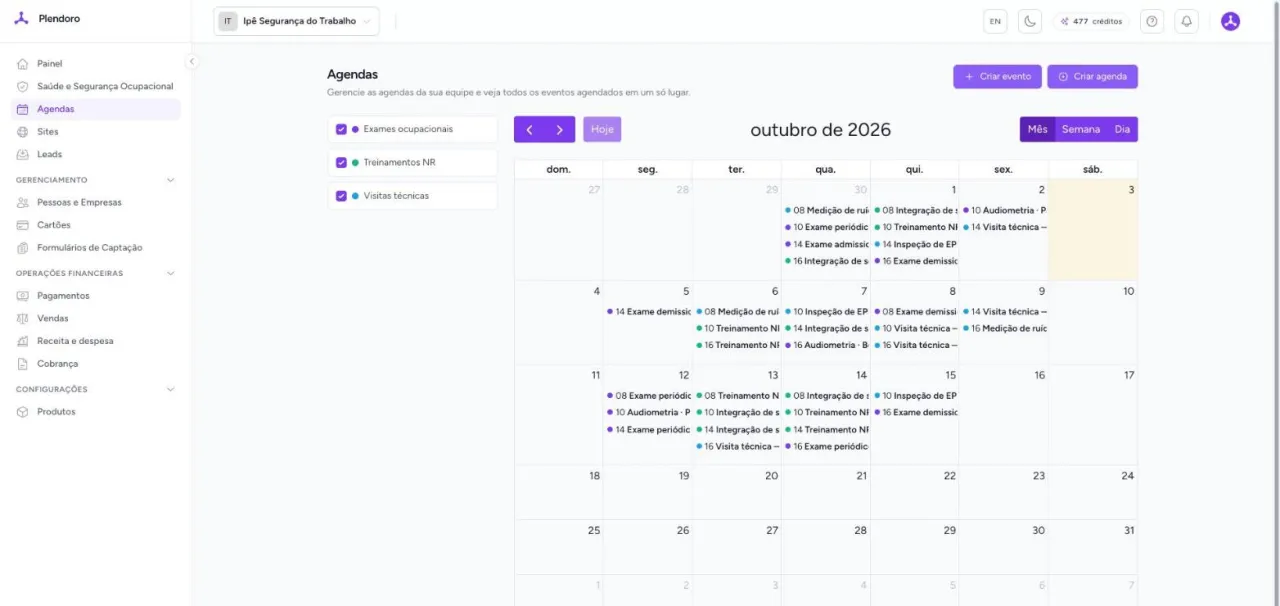Viewport: 1280px width, 606px height.
Task: Click the outubro de 2026 month title
Action: 820,130
